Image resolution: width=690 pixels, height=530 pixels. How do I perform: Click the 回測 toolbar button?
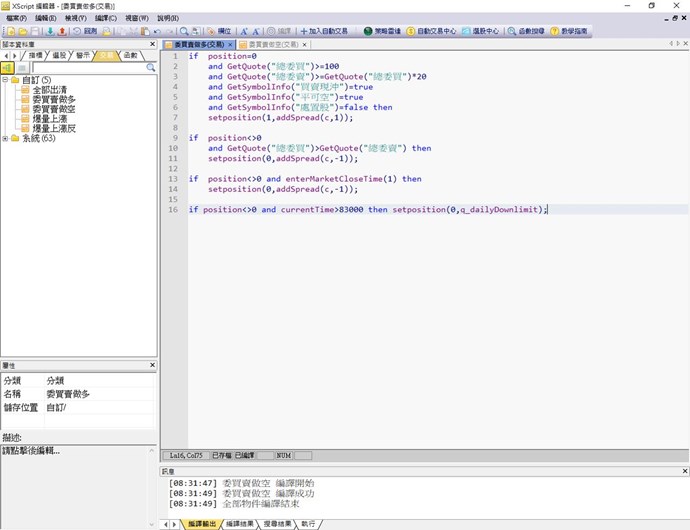[85, 31]
